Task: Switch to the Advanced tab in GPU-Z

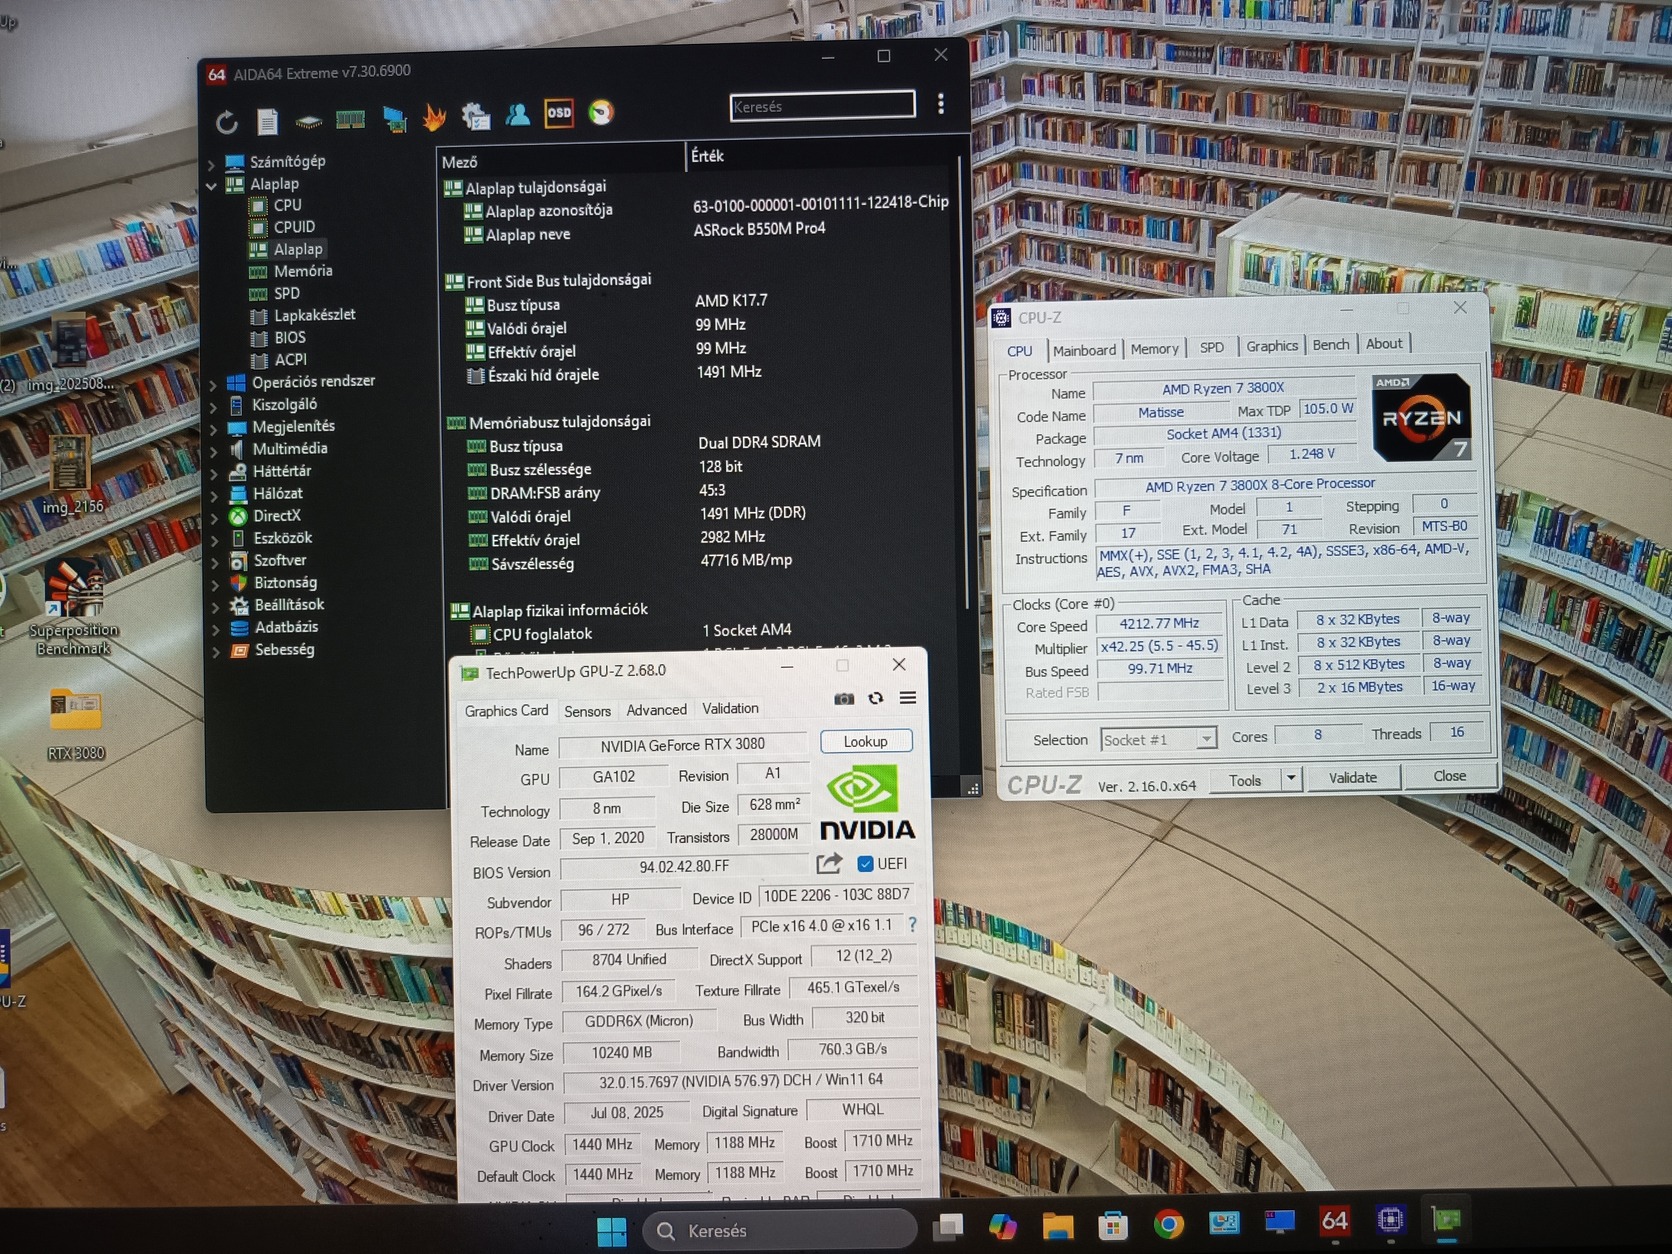Action: pos(656,710)
